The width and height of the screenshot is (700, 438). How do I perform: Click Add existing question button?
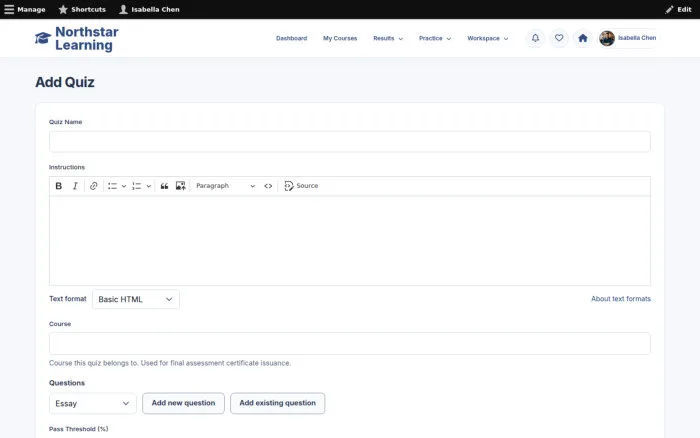coord(278,403)
